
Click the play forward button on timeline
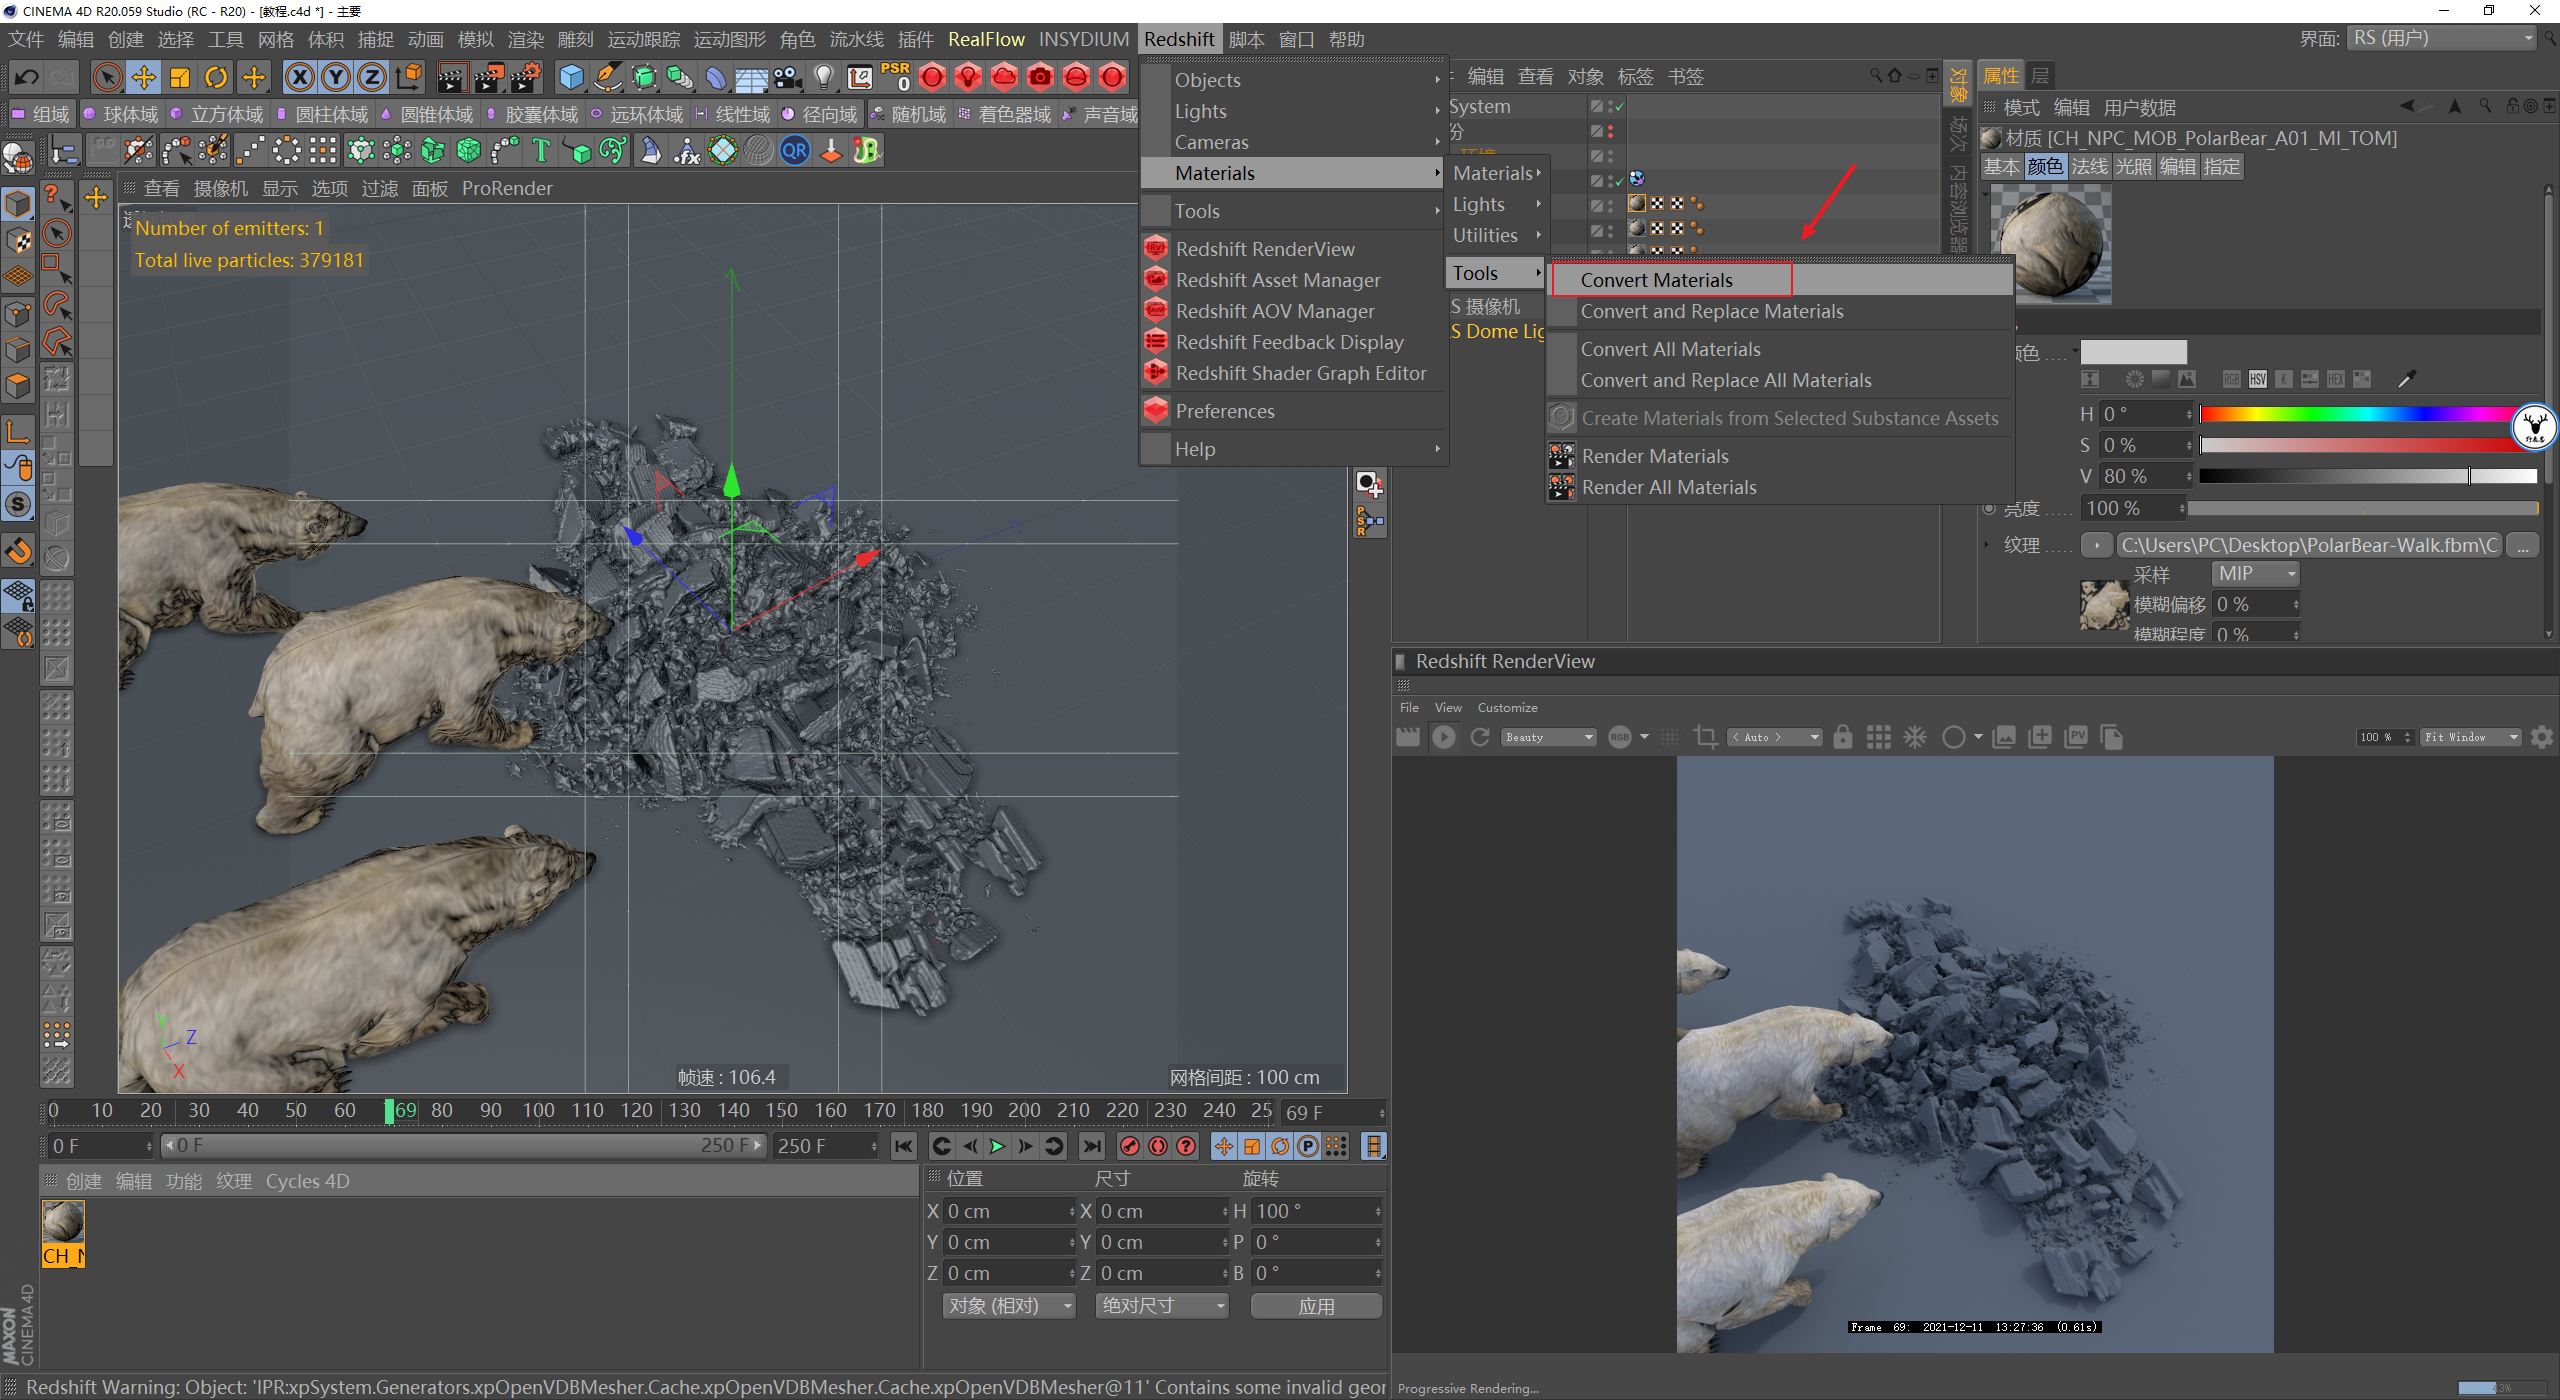click(997, 1146)
